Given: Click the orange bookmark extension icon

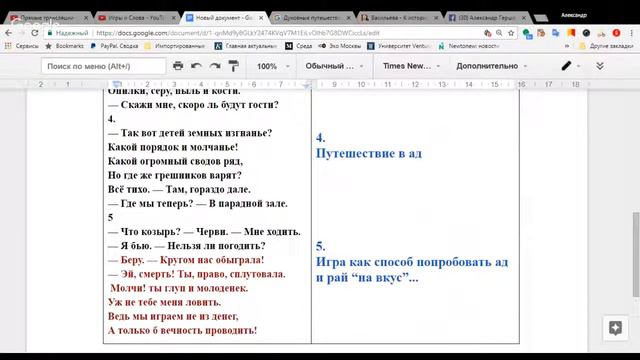Looking at the screenshot, I should click(x=571, y=33).
